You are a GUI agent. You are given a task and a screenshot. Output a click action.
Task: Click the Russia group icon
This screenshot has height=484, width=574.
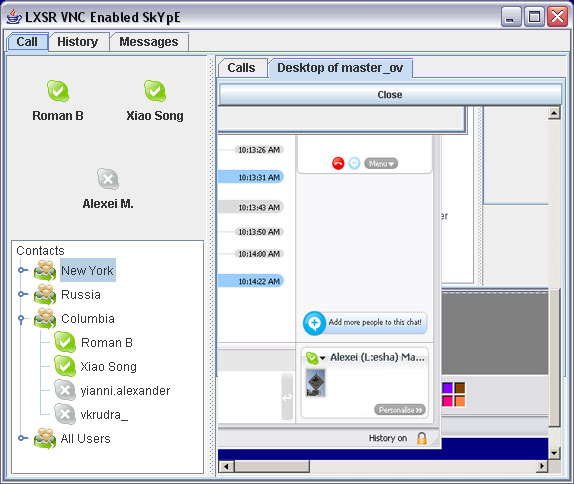(45, 294)
